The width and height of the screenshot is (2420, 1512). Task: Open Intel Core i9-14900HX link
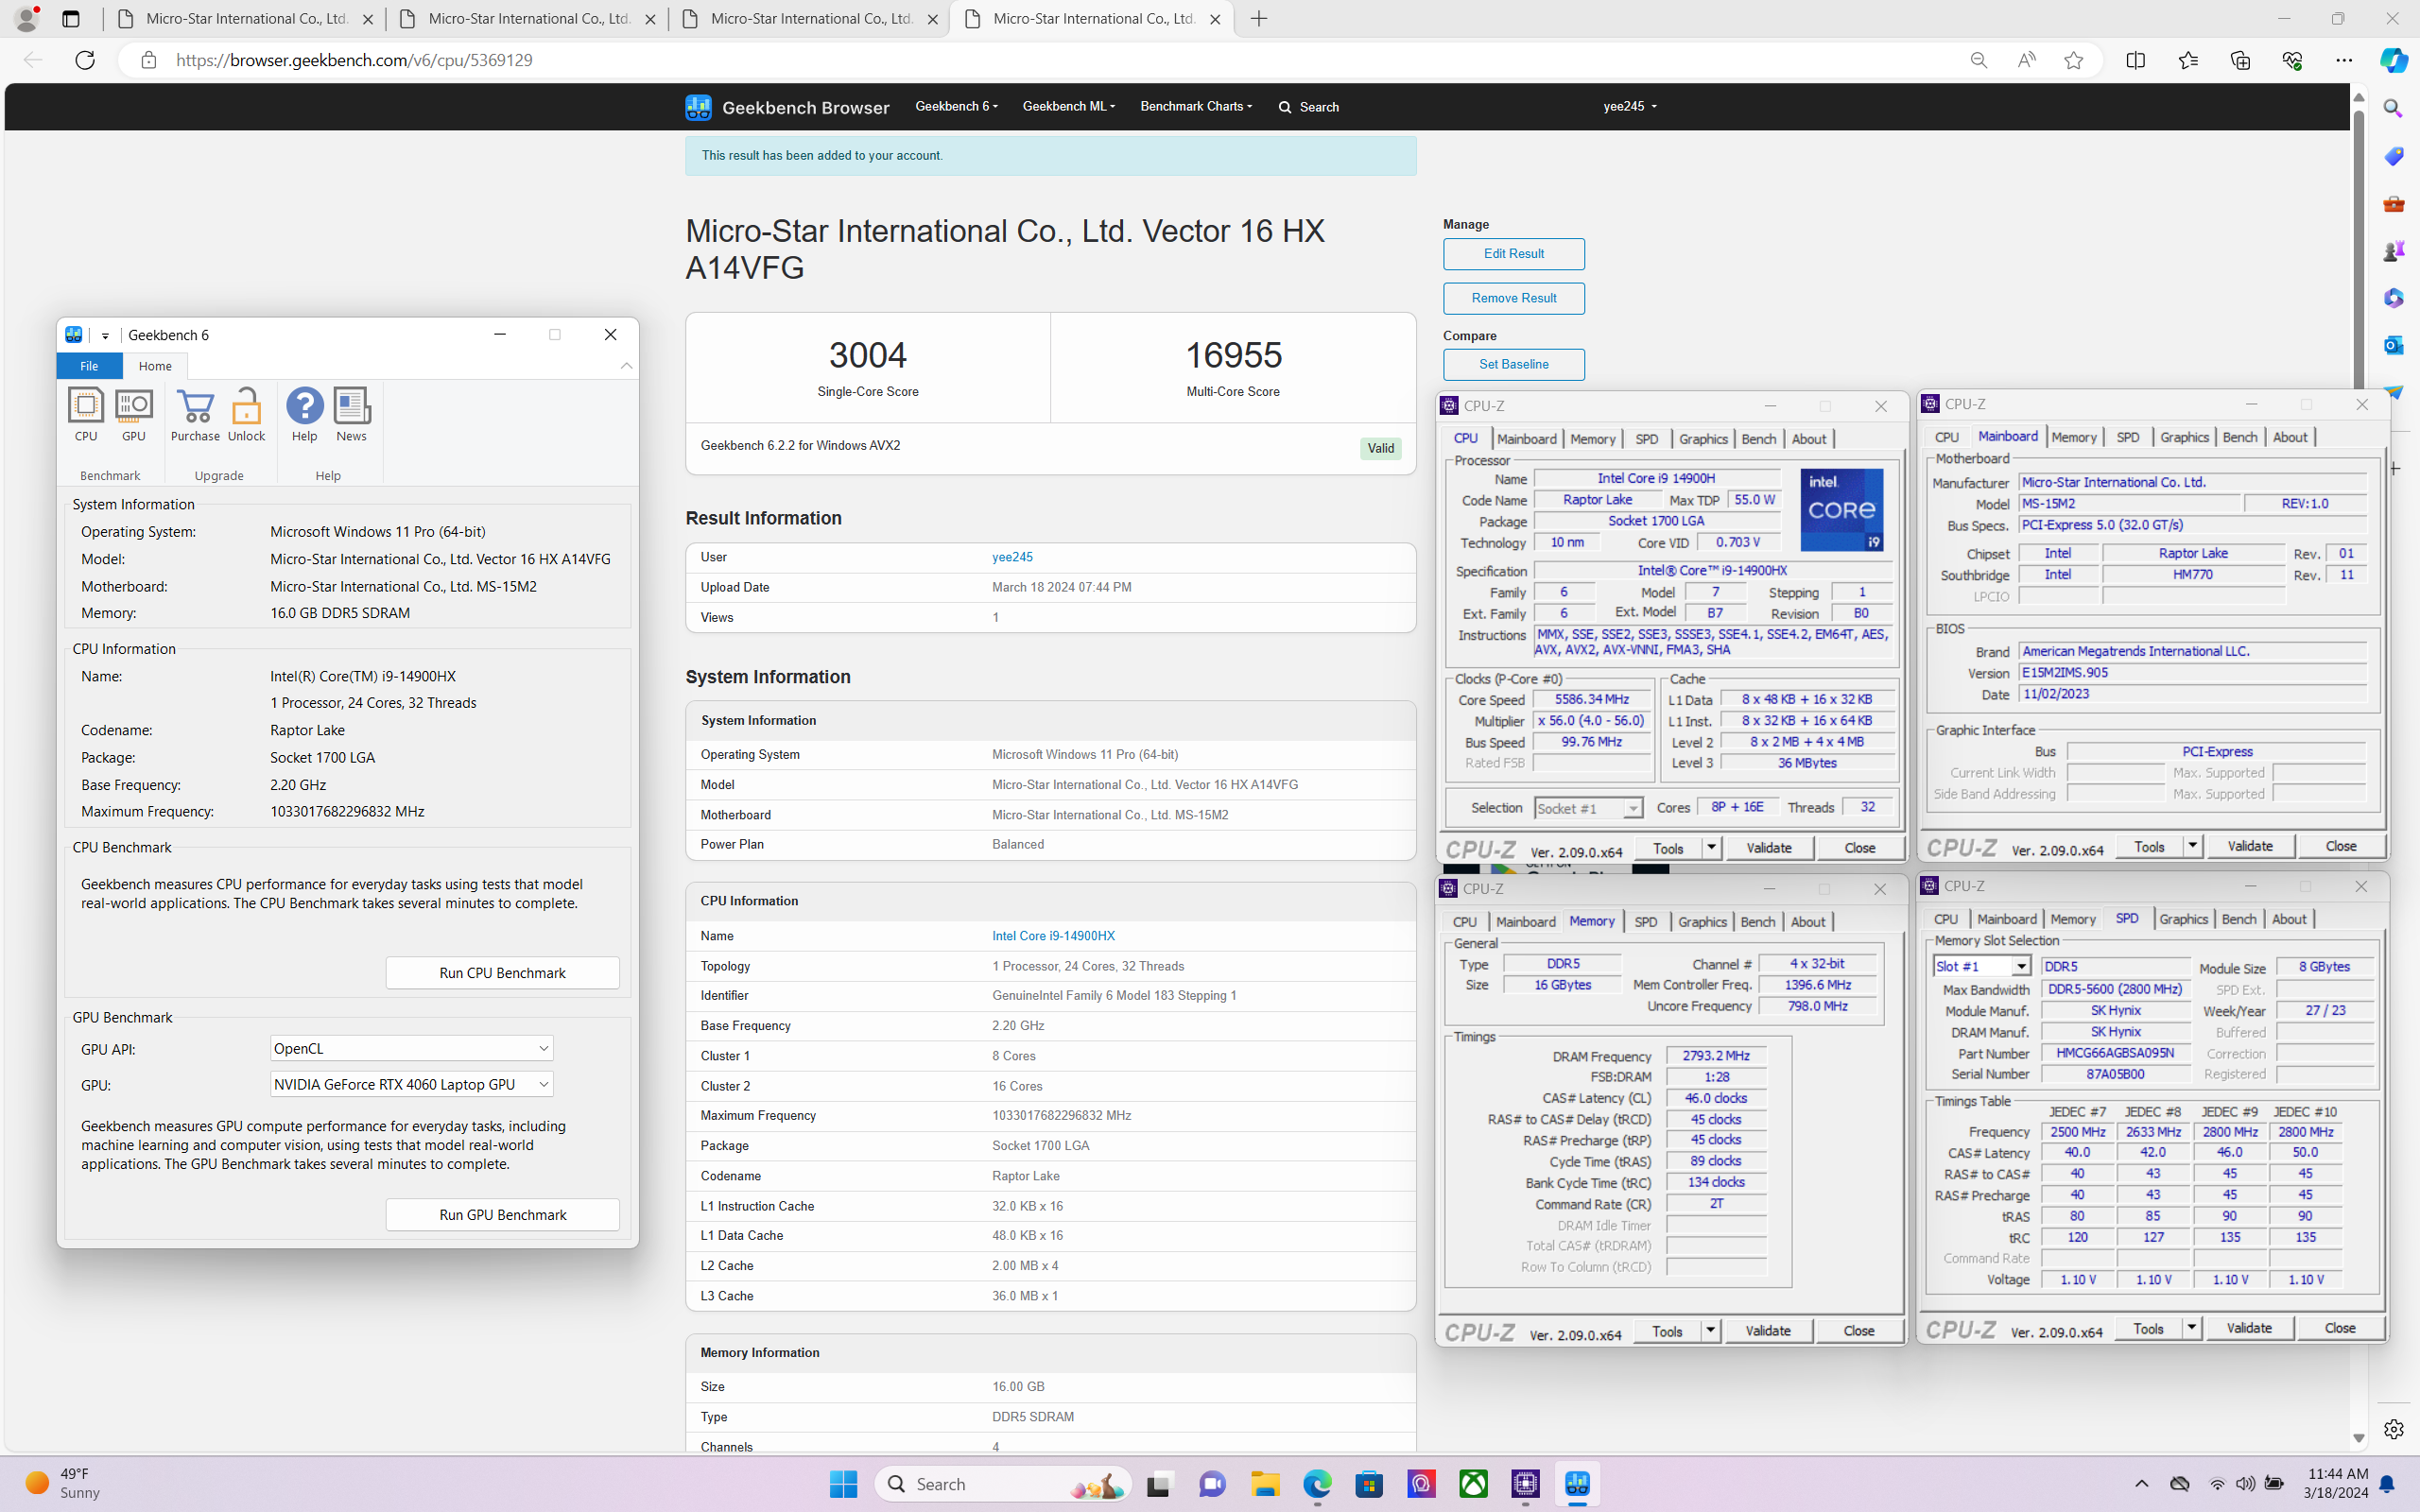pyautogui.click(x=1053, y=936)
